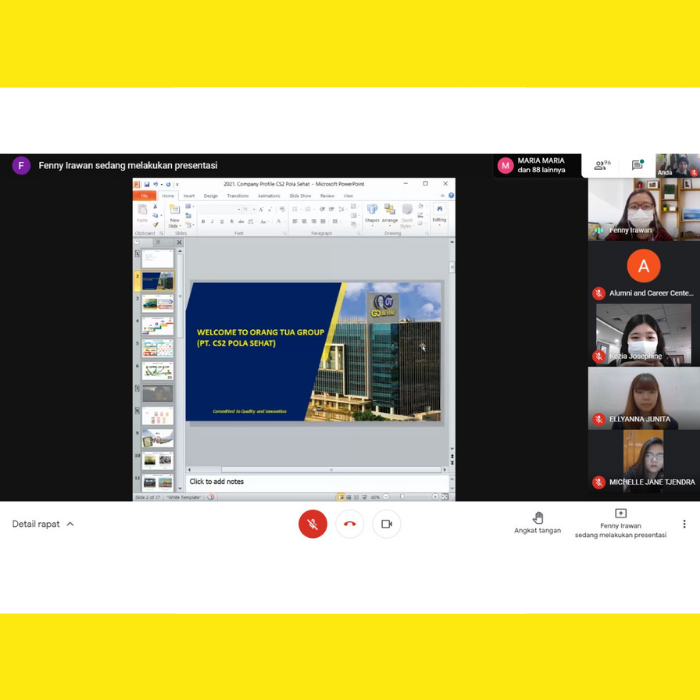Open the Review ribbon tab

pos(327,196)
